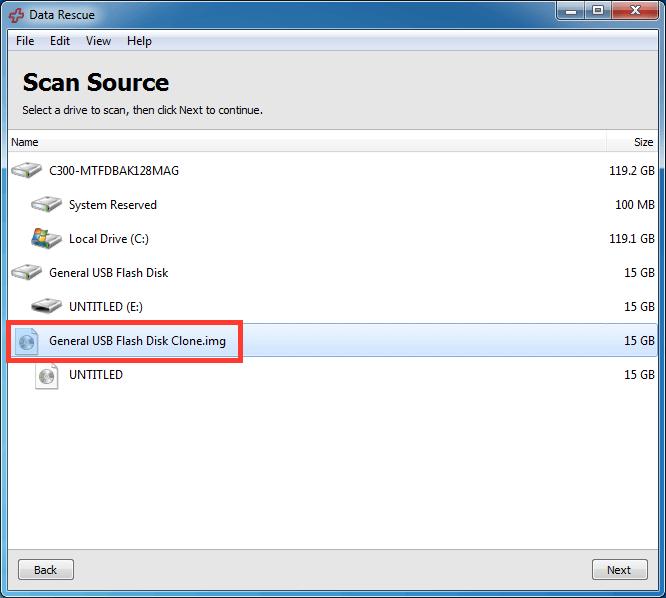Select the System Reserved partition label
This screenshot has width=666, height=598.
pos(113,205)
